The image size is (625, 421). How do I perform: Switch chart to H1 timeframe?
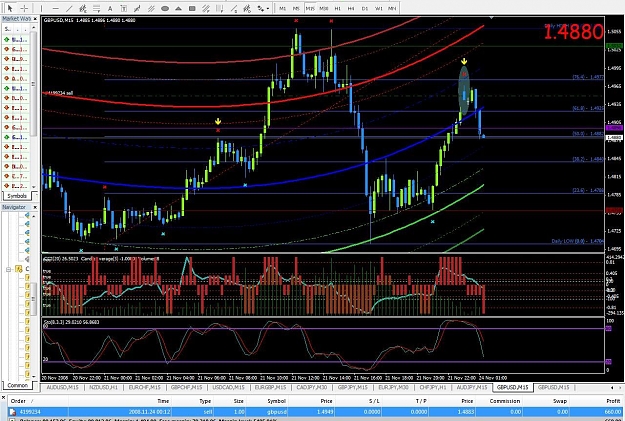337,8
